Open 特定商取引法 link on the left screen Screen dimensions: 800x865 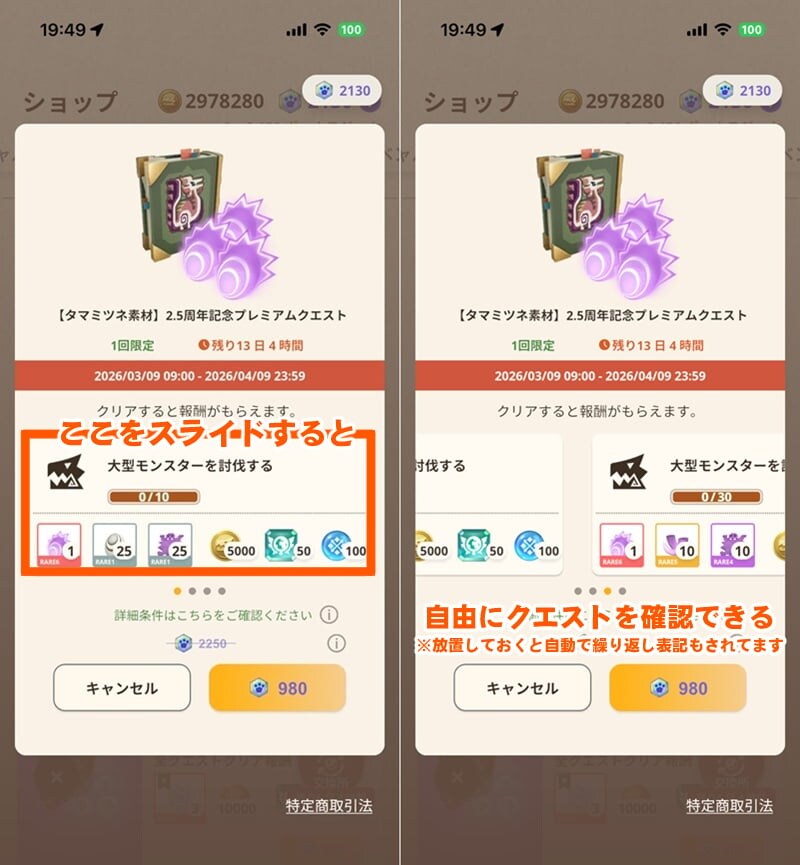click(329, 806)
